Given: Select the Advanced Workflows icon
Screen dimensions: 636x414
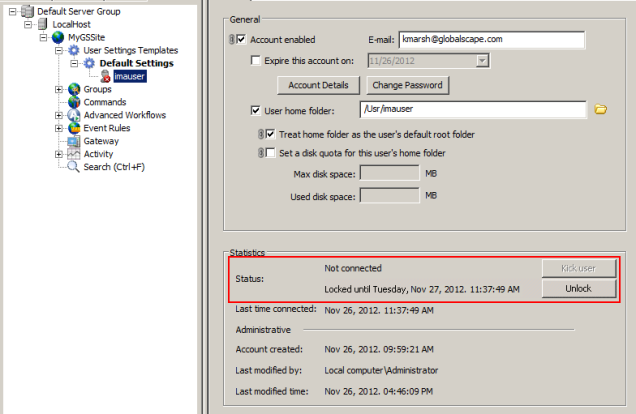Looking at the screenshot, I should 75,115.
